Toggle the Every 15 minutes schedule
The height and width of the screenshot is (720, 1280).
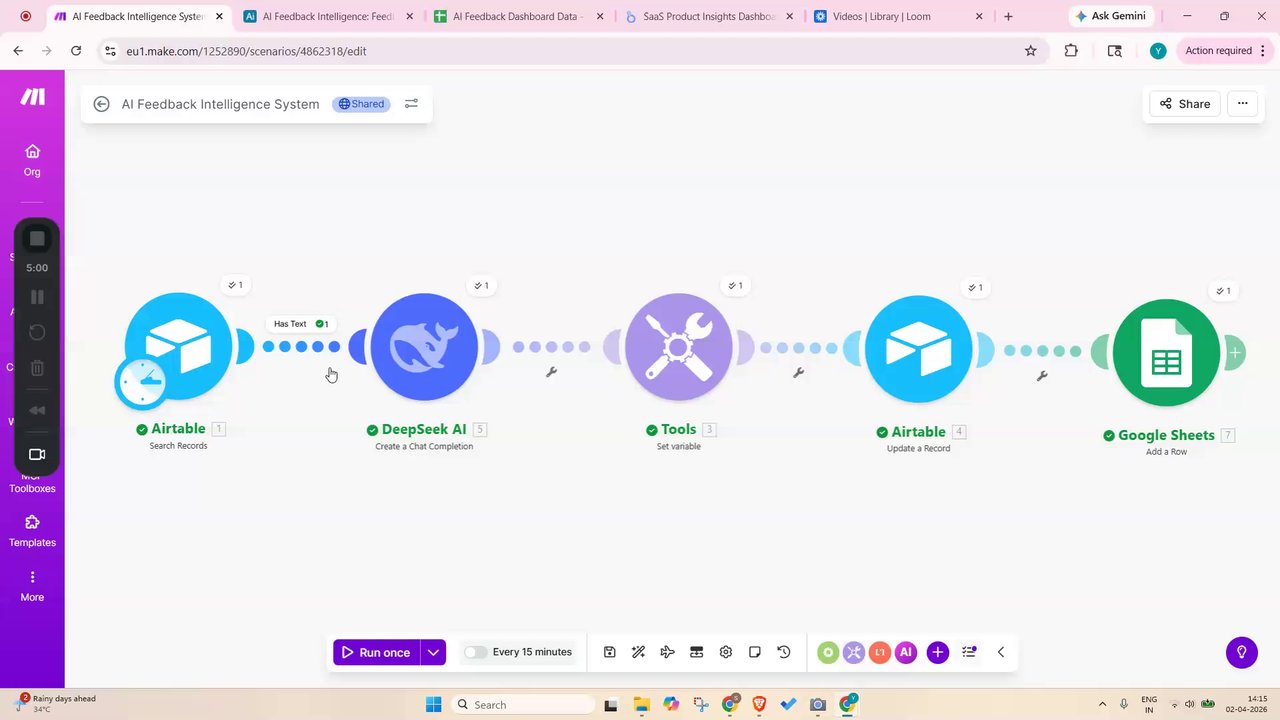pos(475,652)
